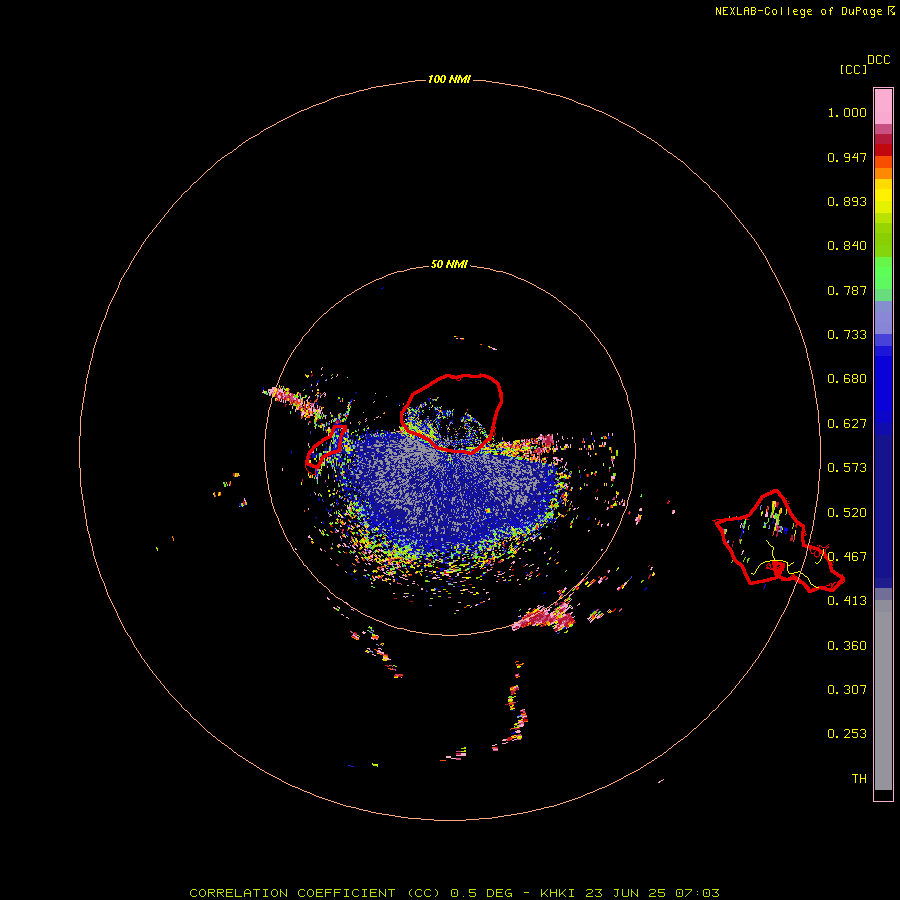Image resolution: width=900 pixels, height=900 pixels.
Task: Click the 0.467 scale value
Action: pos(847,557)
